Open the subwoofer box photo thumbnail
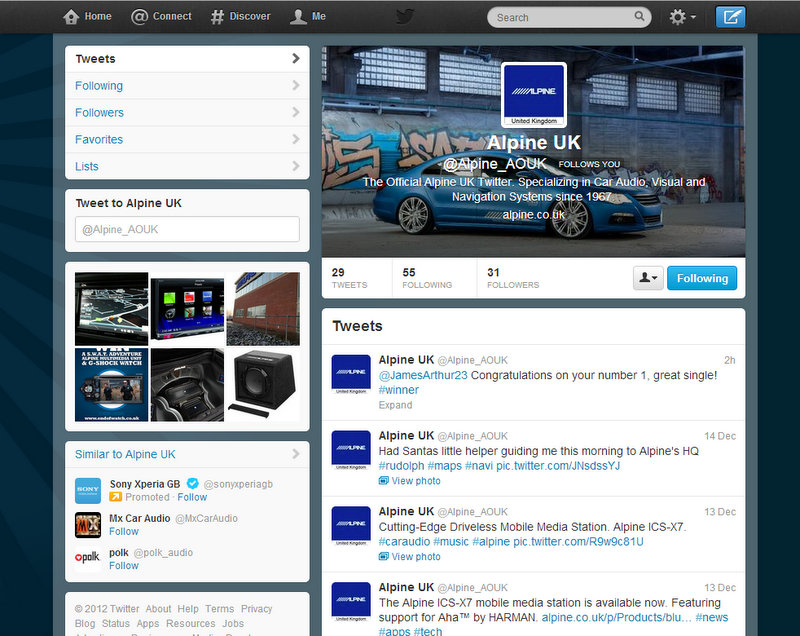 tap(263, 385)
